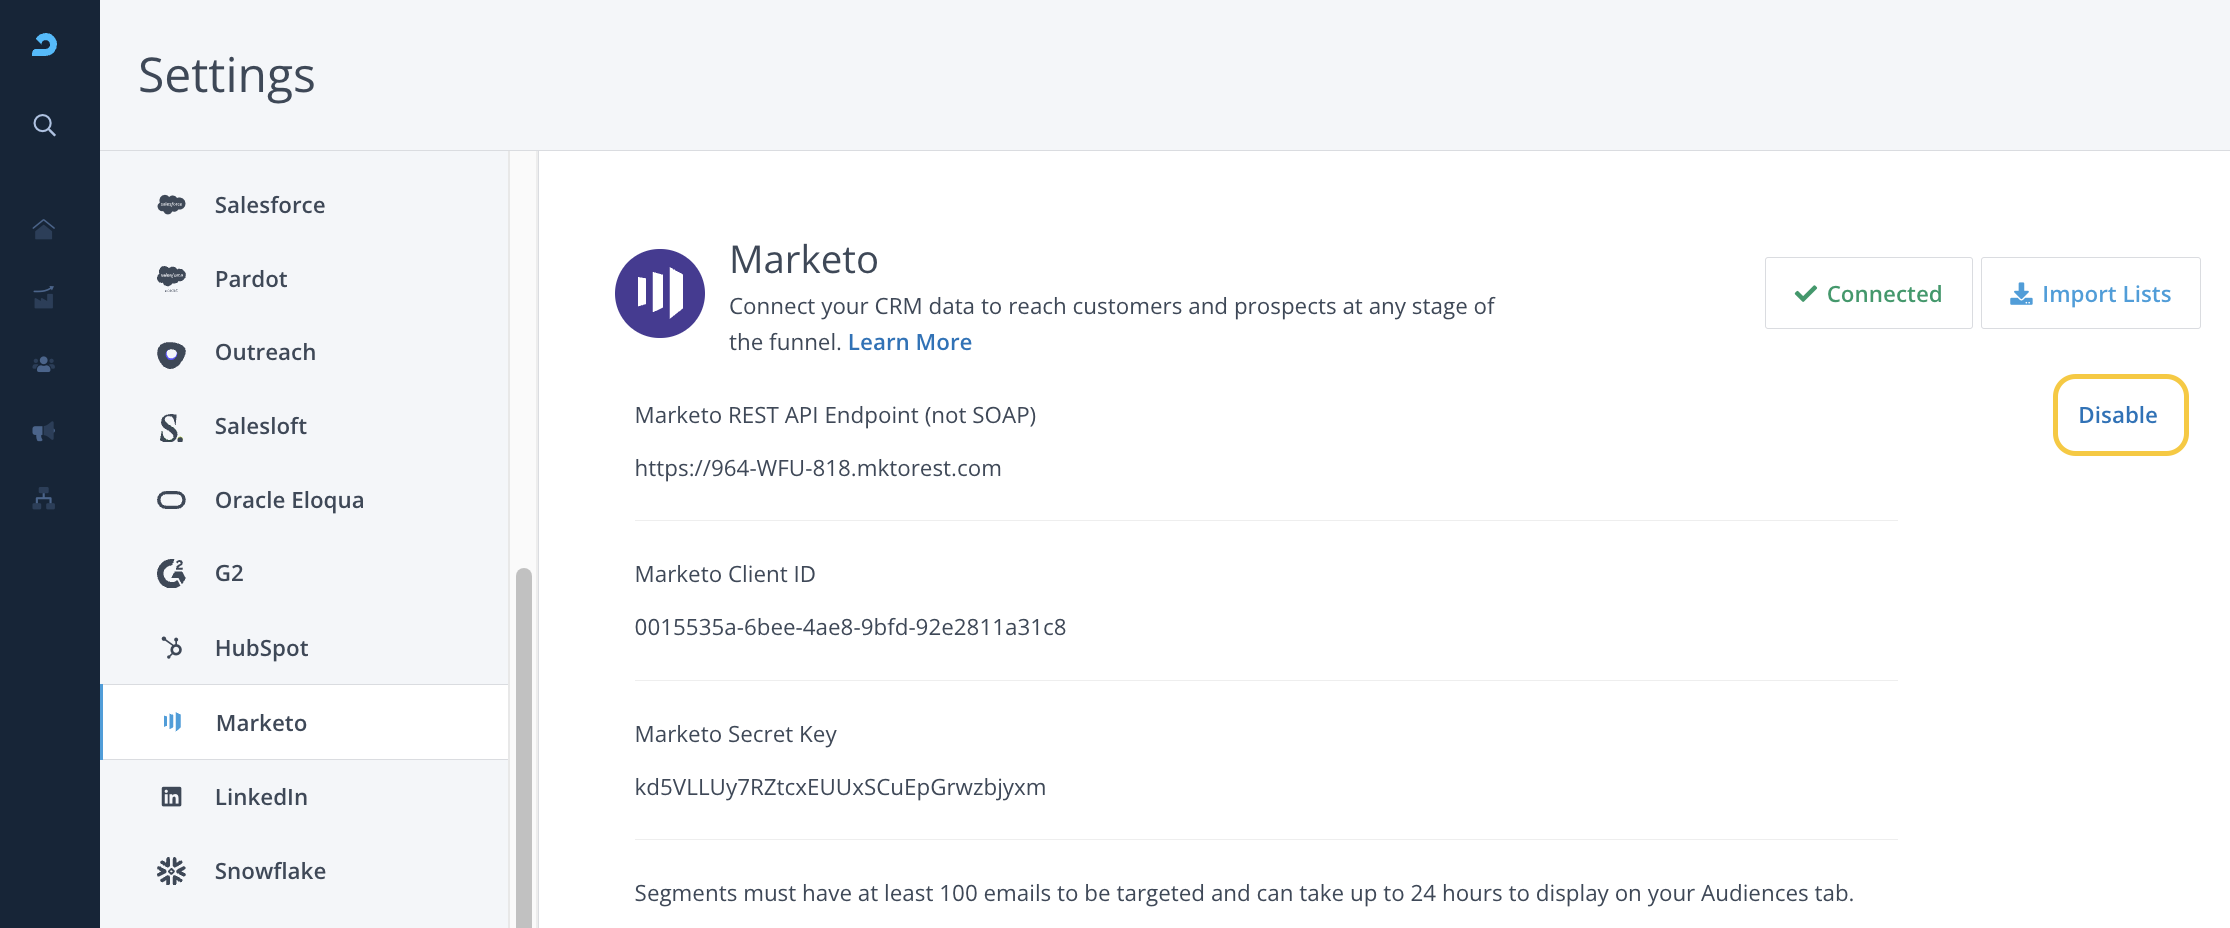The image size is (2230, 928).
Task: Click the Outreach logo icon
Action: tap(171, 354)
